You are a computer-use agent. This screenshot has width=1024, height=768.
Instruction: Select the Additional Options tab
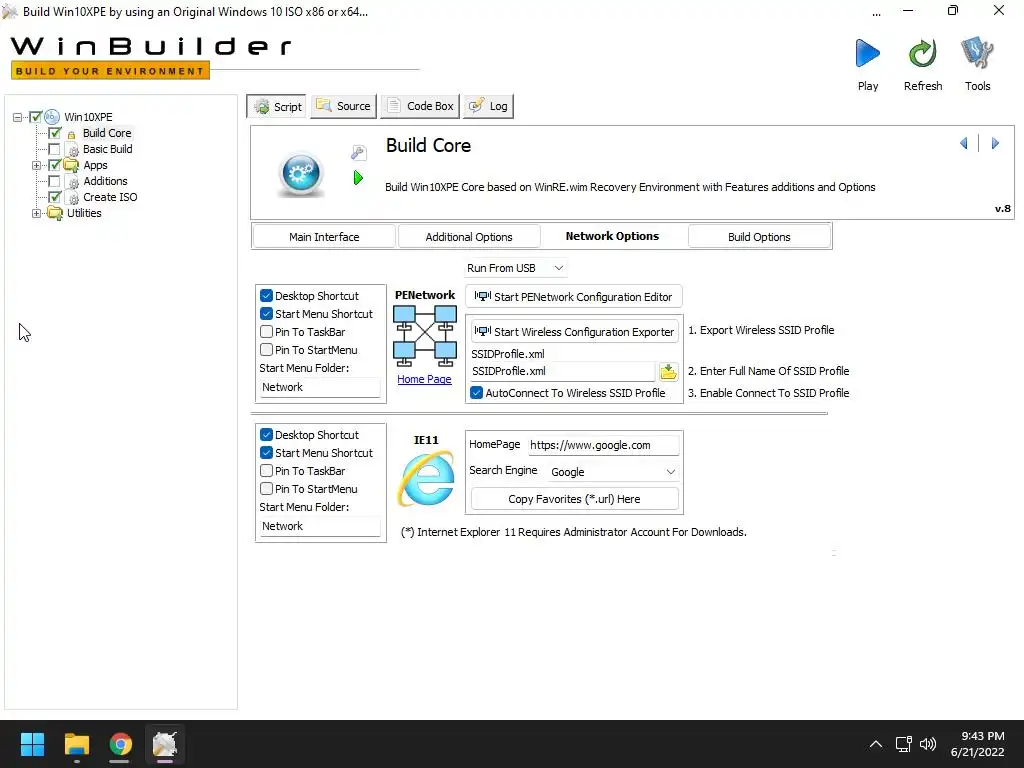click(x=469, y=236)
